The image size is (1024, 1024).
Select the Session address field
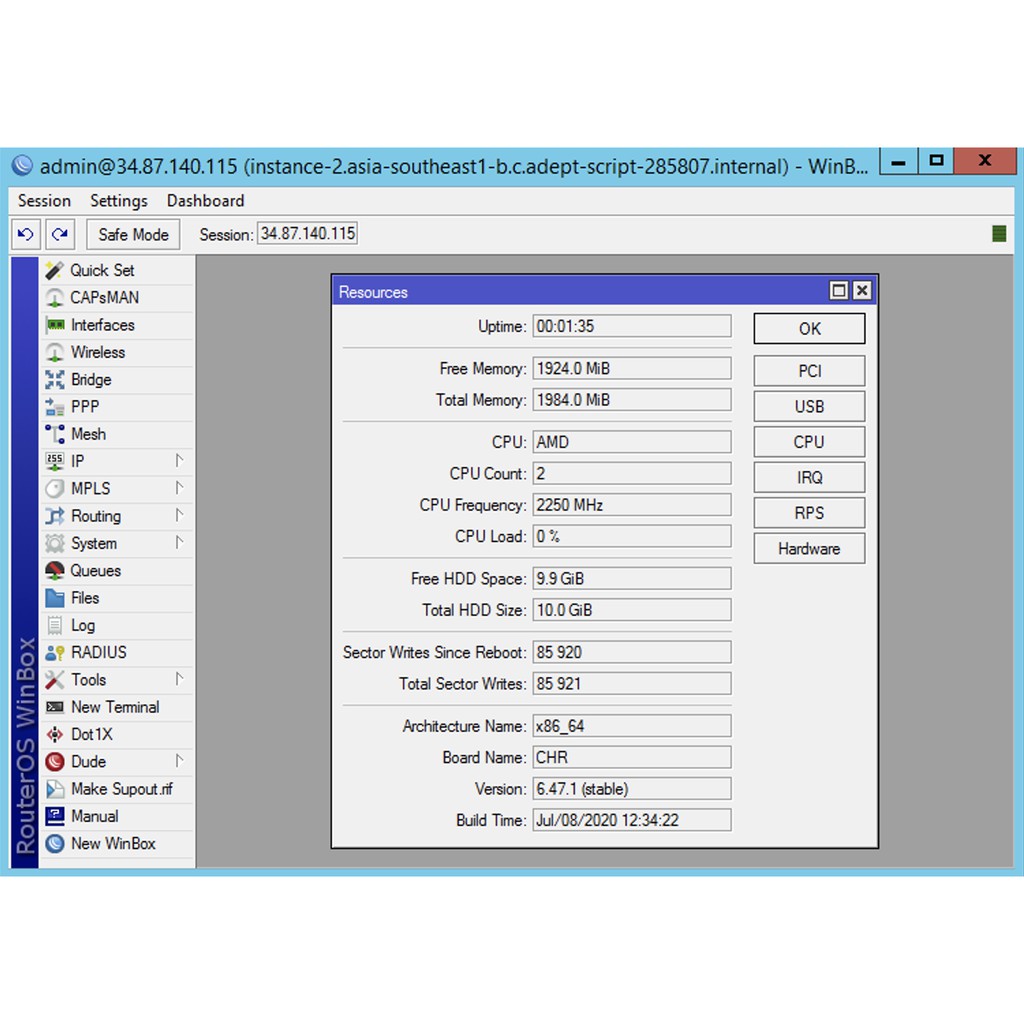[x=307, y=233]
